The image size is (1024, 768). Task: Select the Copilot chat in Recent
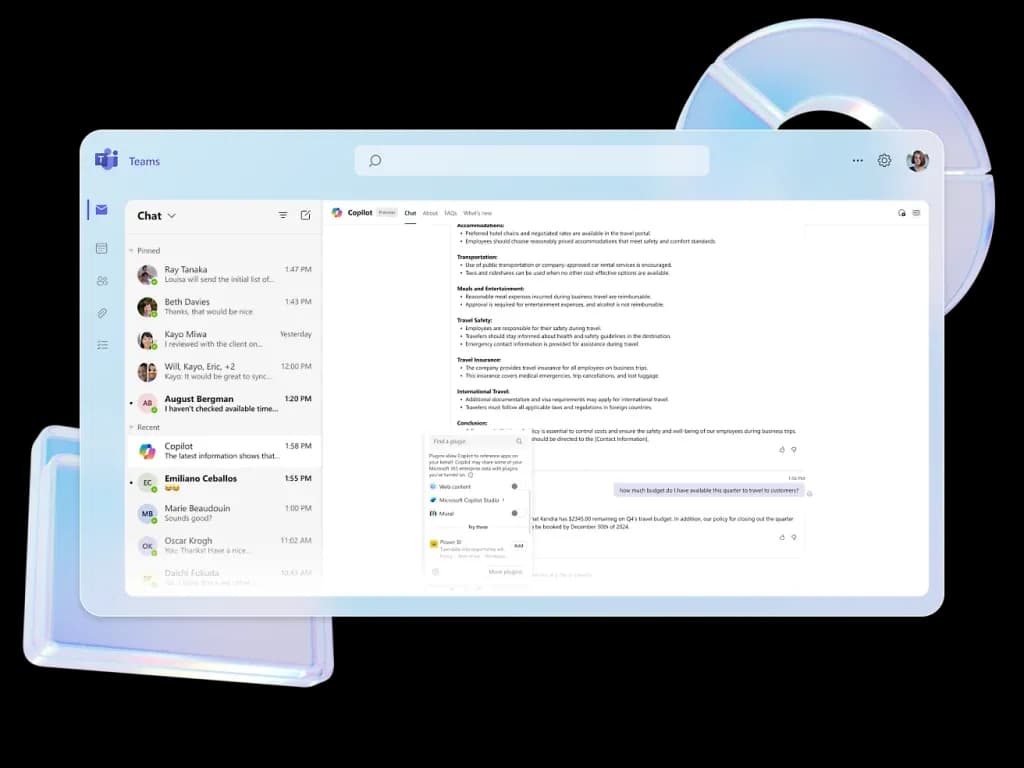point(223,451)
